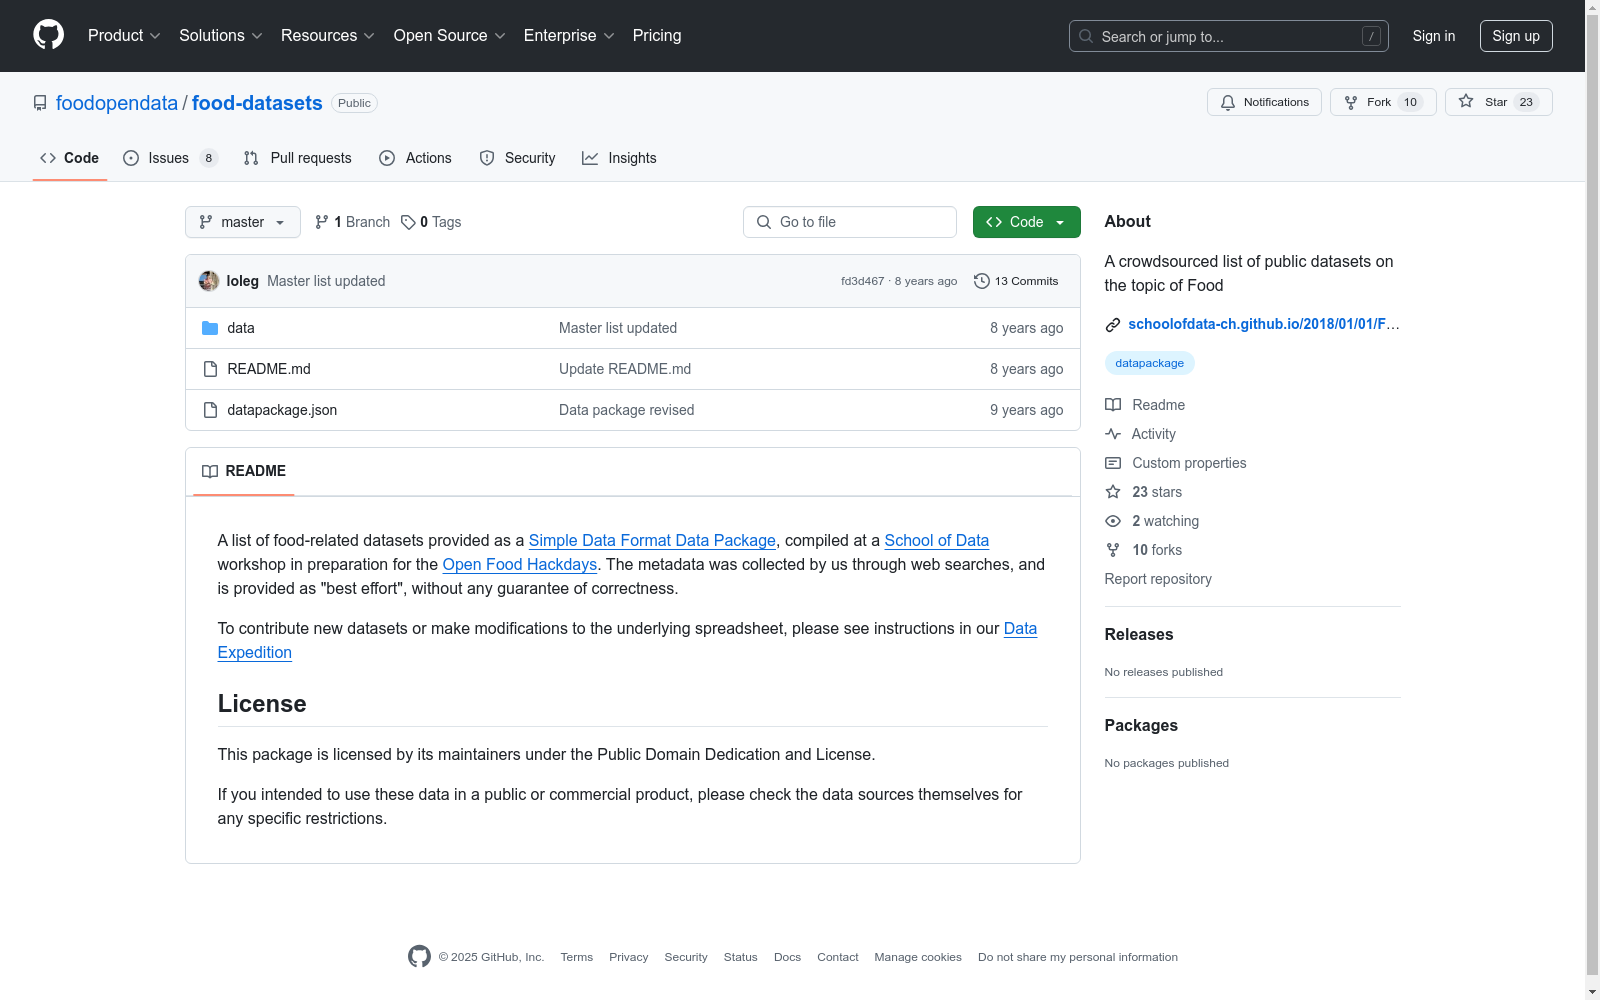
Task: Expand the Resources menu
Action: tap(328, 36)
